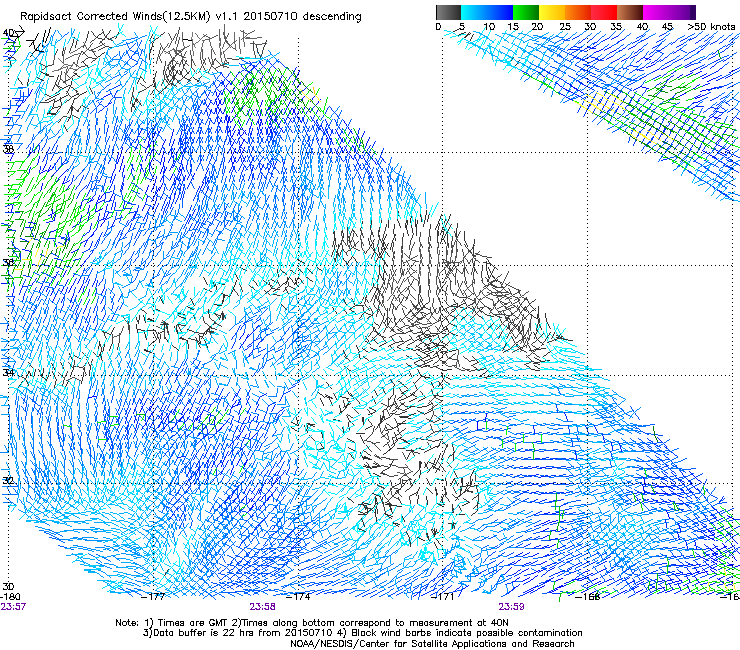Click the yellow 20-25 knots color segment

point(552,12)
